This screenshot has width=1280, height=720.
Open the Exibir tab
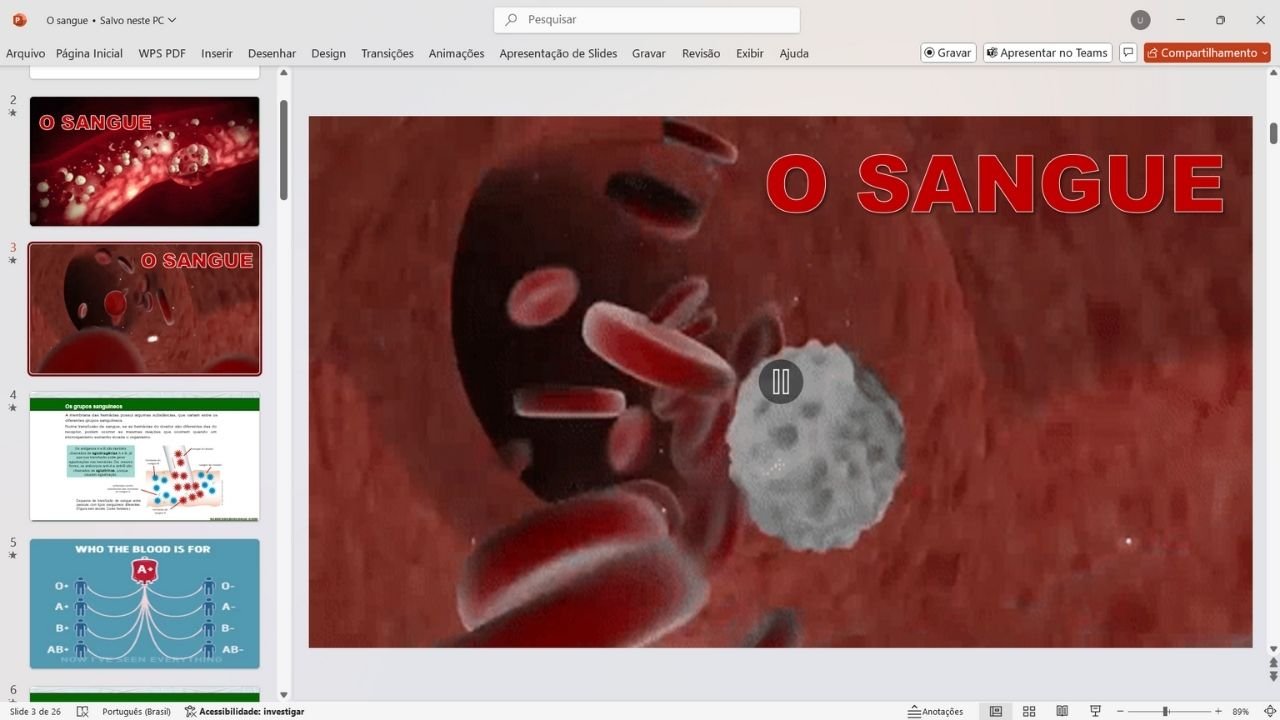click(750, 53)
